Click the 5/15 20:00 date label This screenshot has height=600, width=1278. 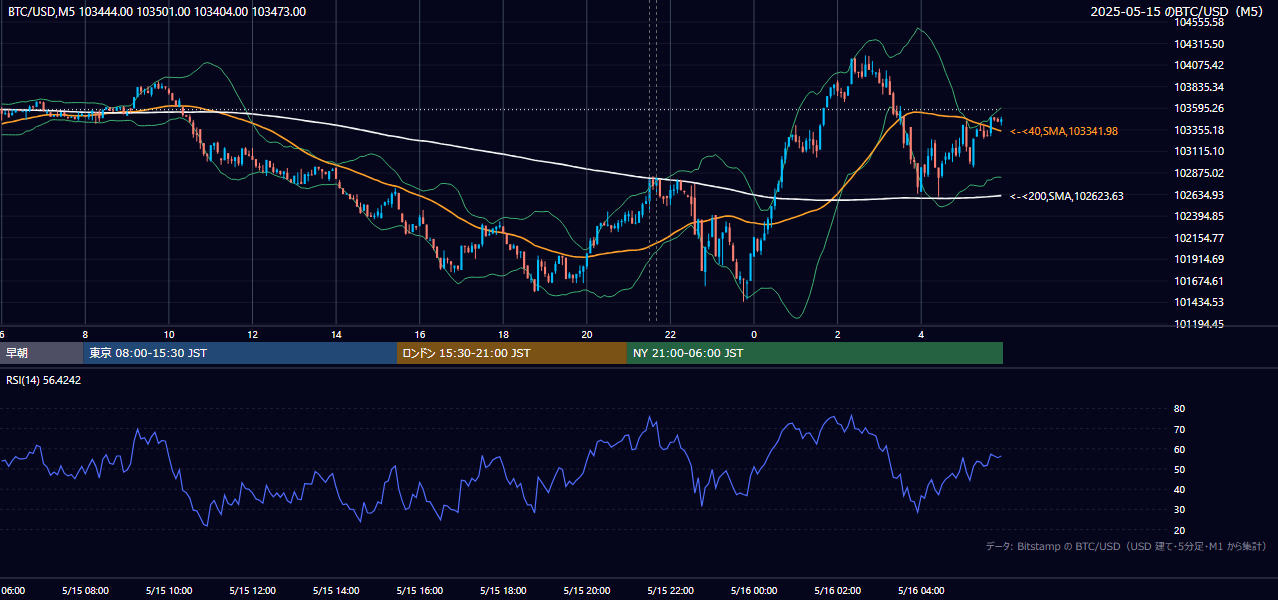pyautogui.click(x=587, y=591)
